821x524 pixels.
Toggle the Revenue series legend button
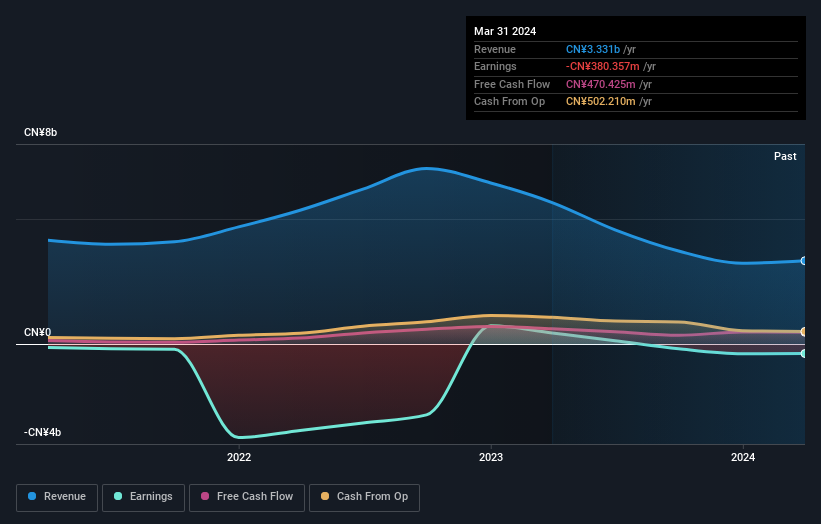pyautogui.click(x=57, y=497)
